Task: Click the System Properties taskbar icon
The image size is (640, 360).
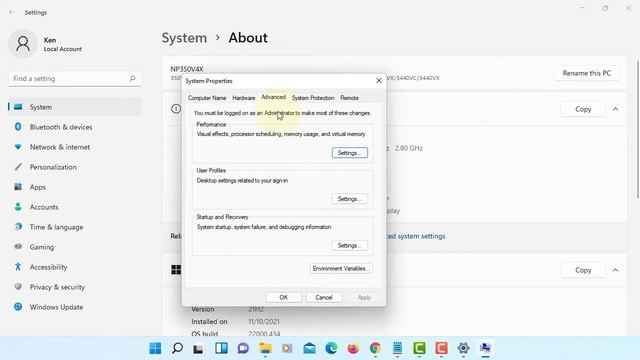Action: [485, 348]
